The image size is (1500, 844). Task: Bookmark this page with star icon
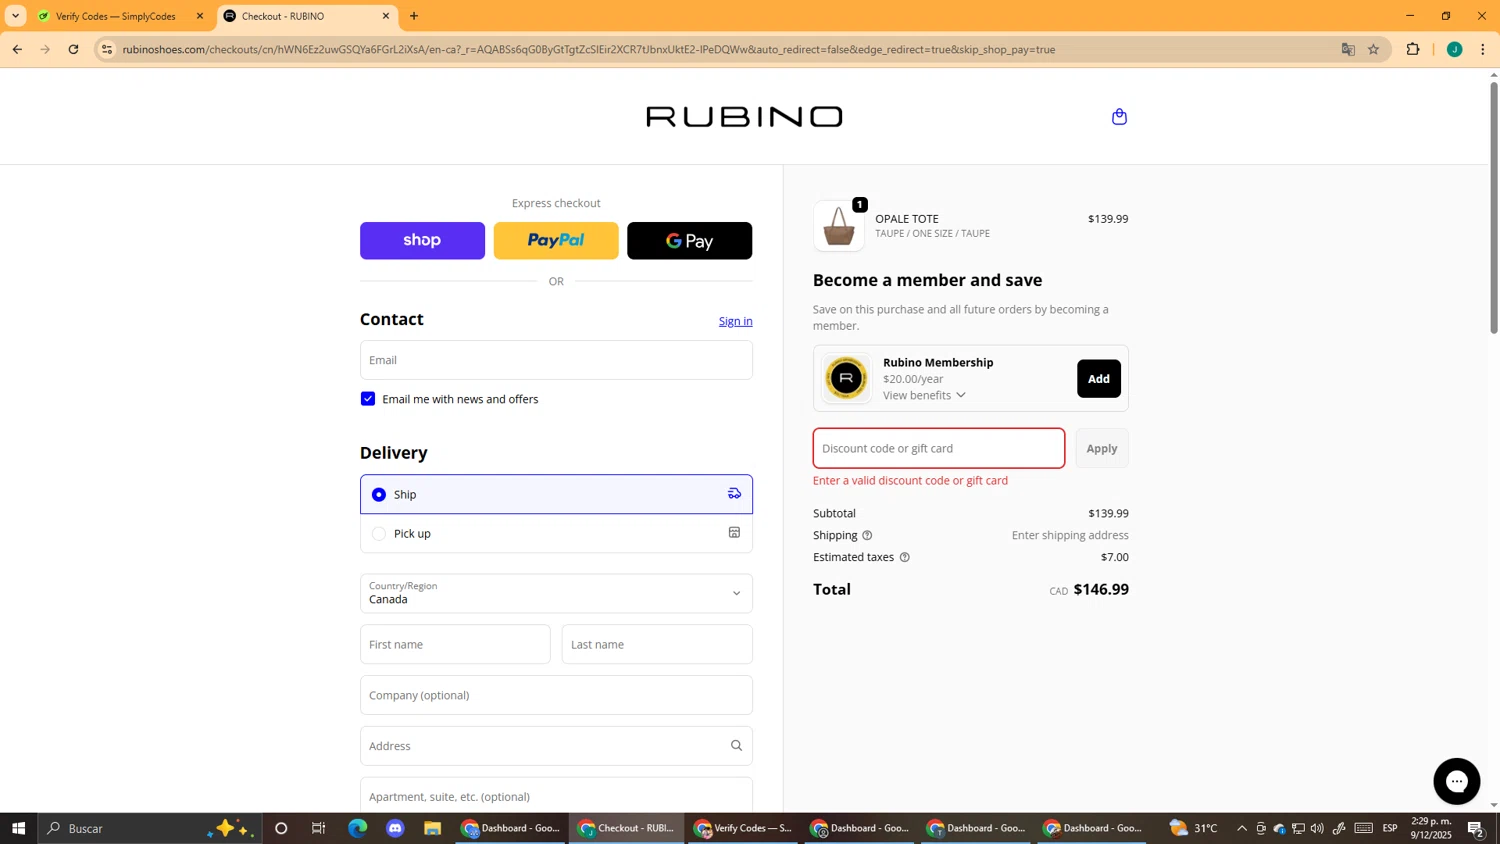point(1373,49)
